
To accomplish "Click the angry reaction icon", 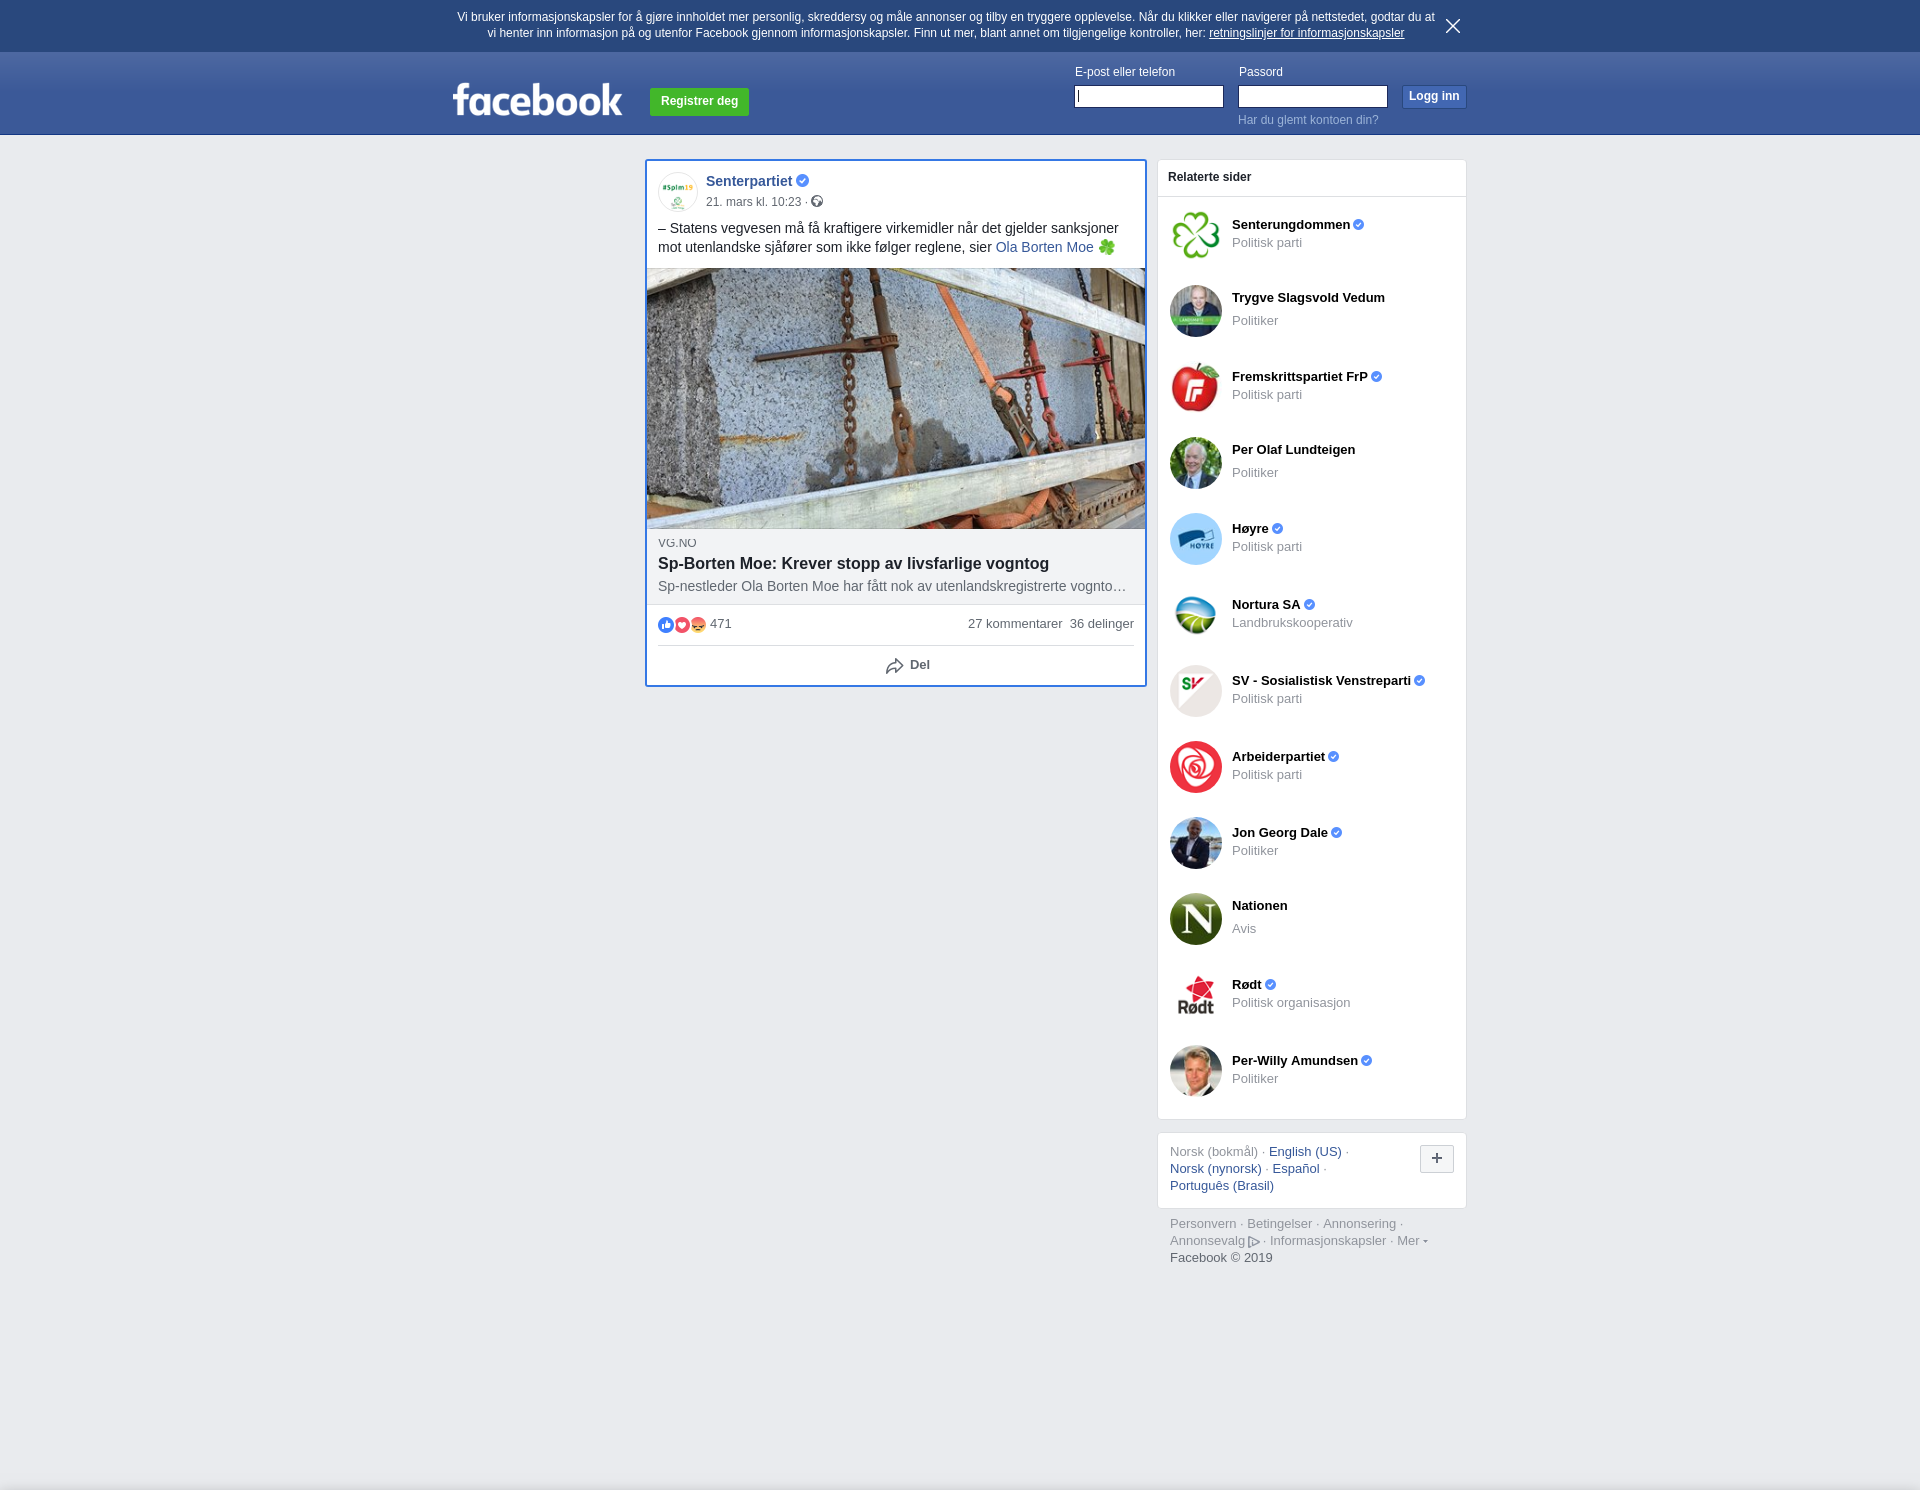I will (698, 625).
